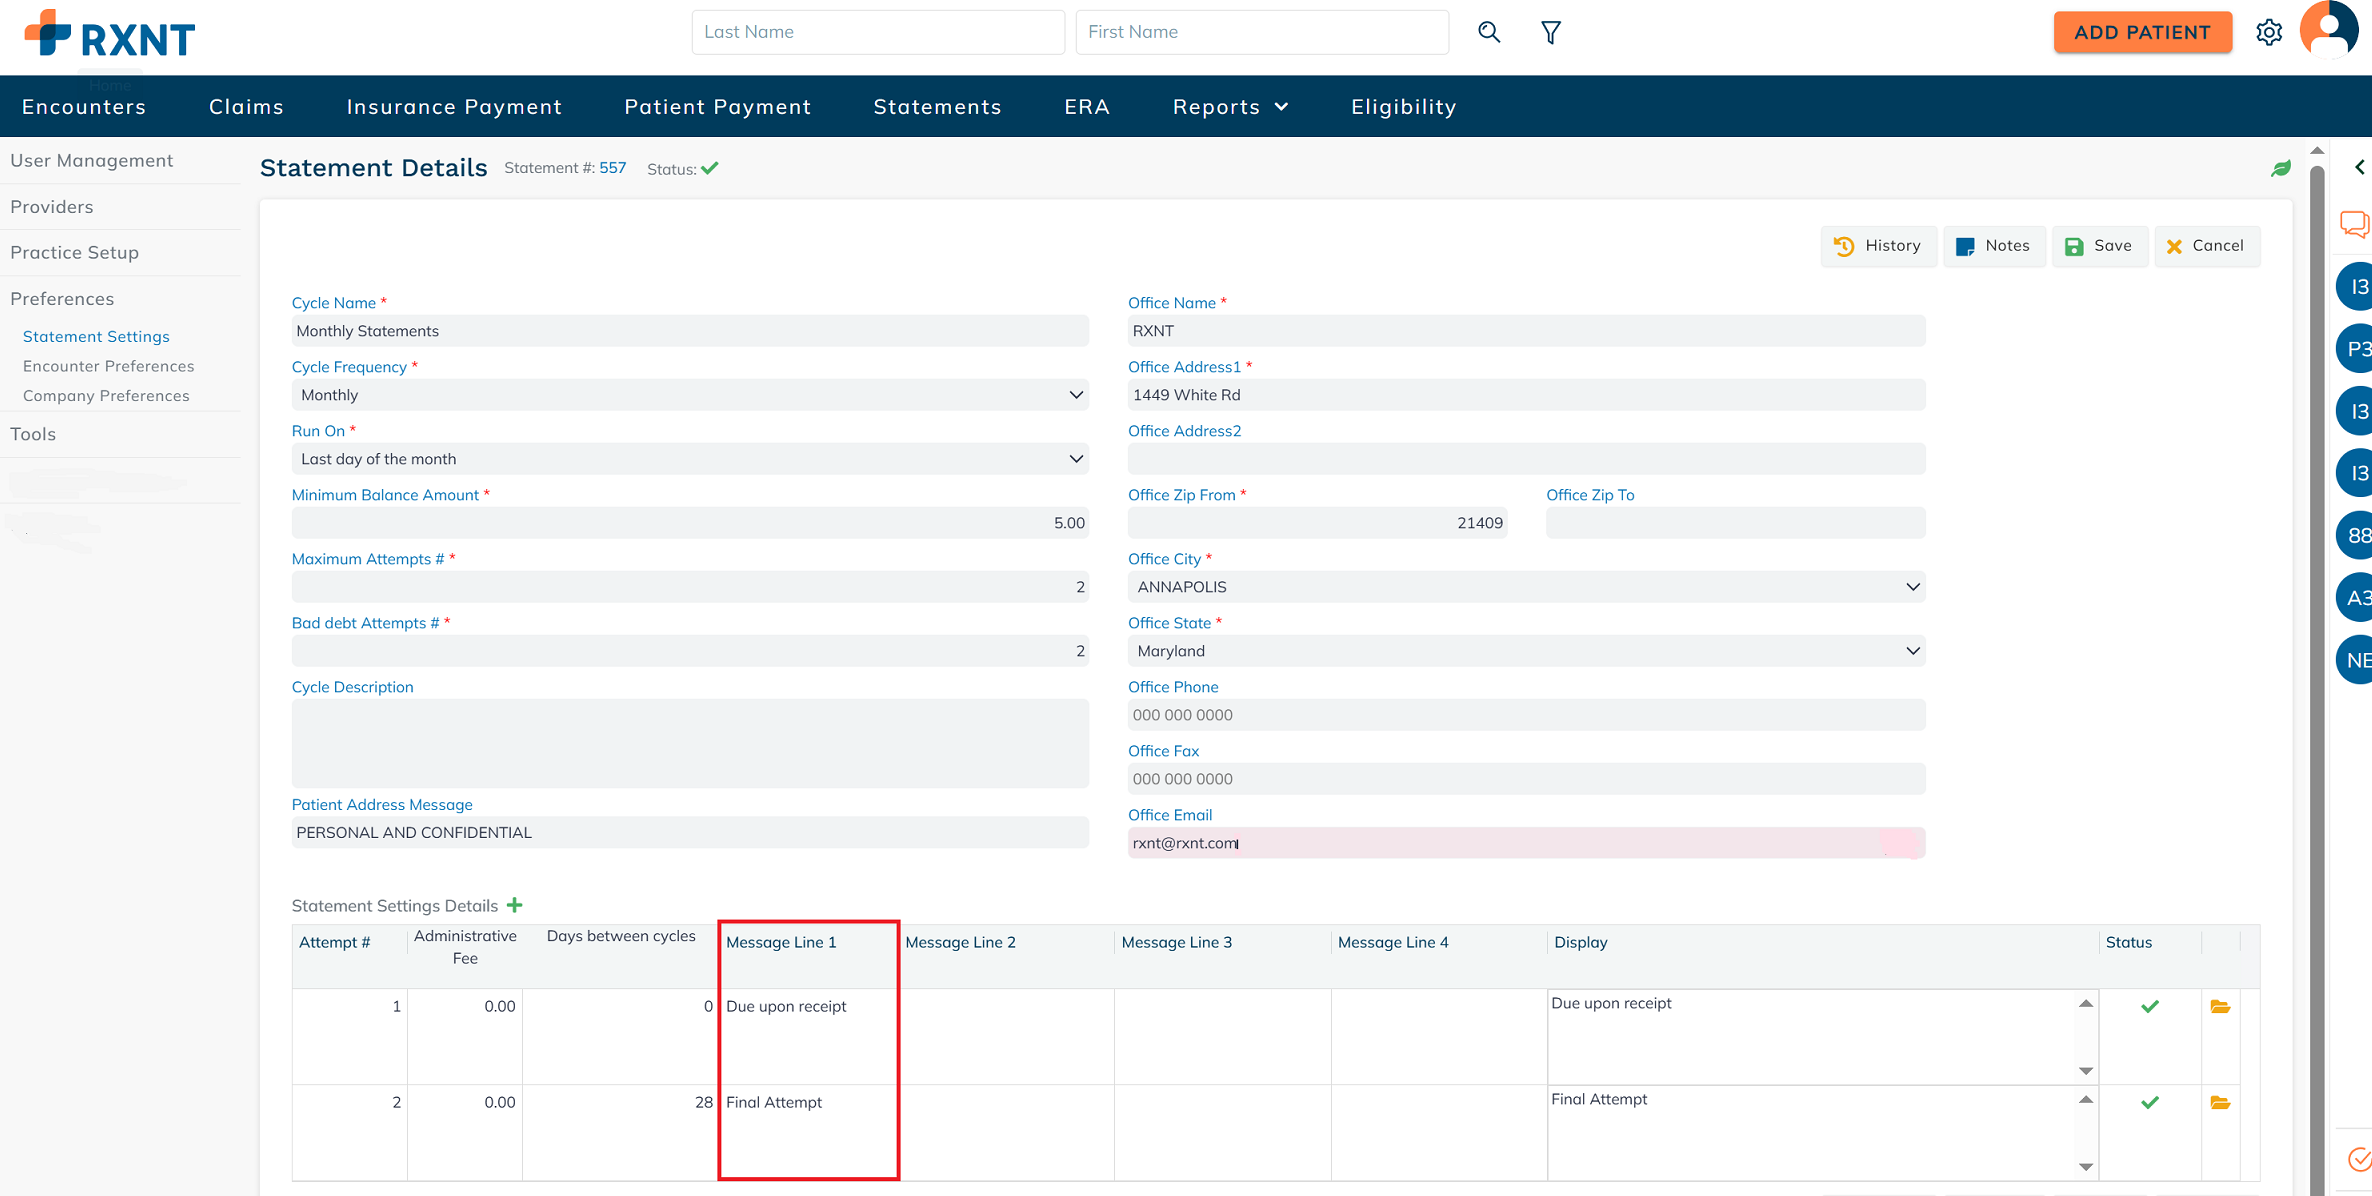
Task: Open the filter funnel icon
Action: 1550,32
